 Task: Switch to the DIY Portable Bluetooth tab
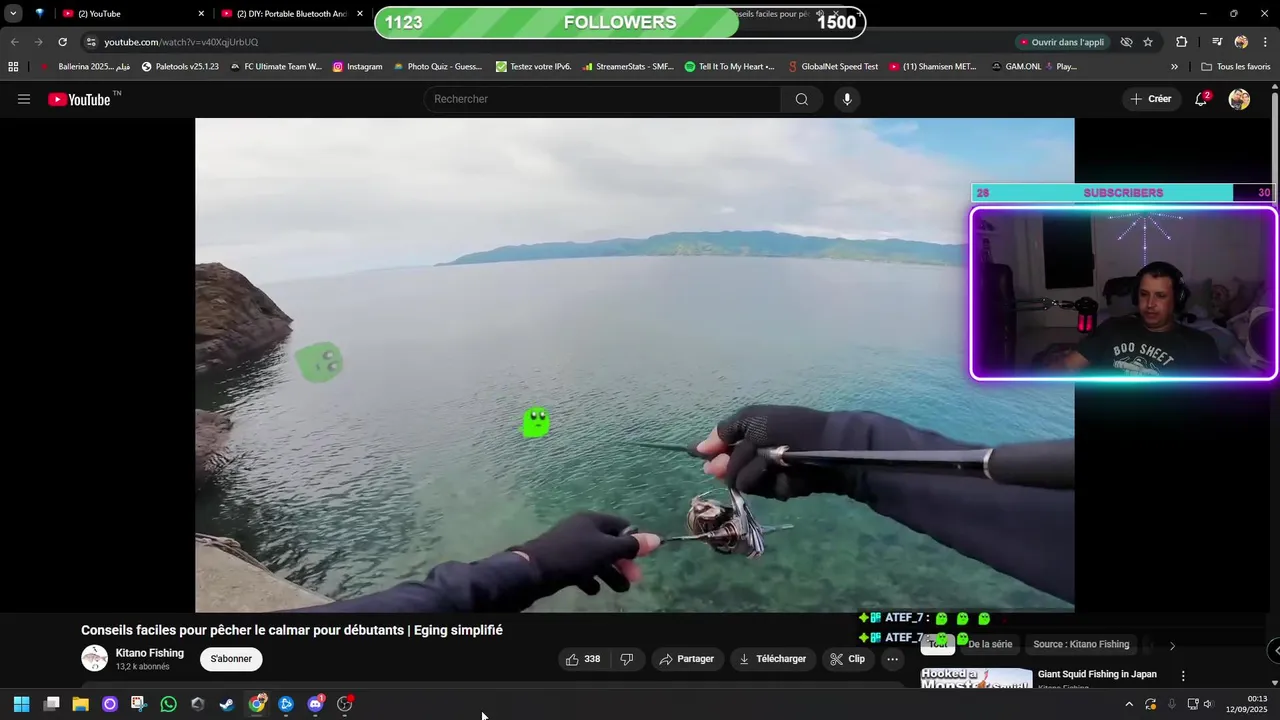292,14
